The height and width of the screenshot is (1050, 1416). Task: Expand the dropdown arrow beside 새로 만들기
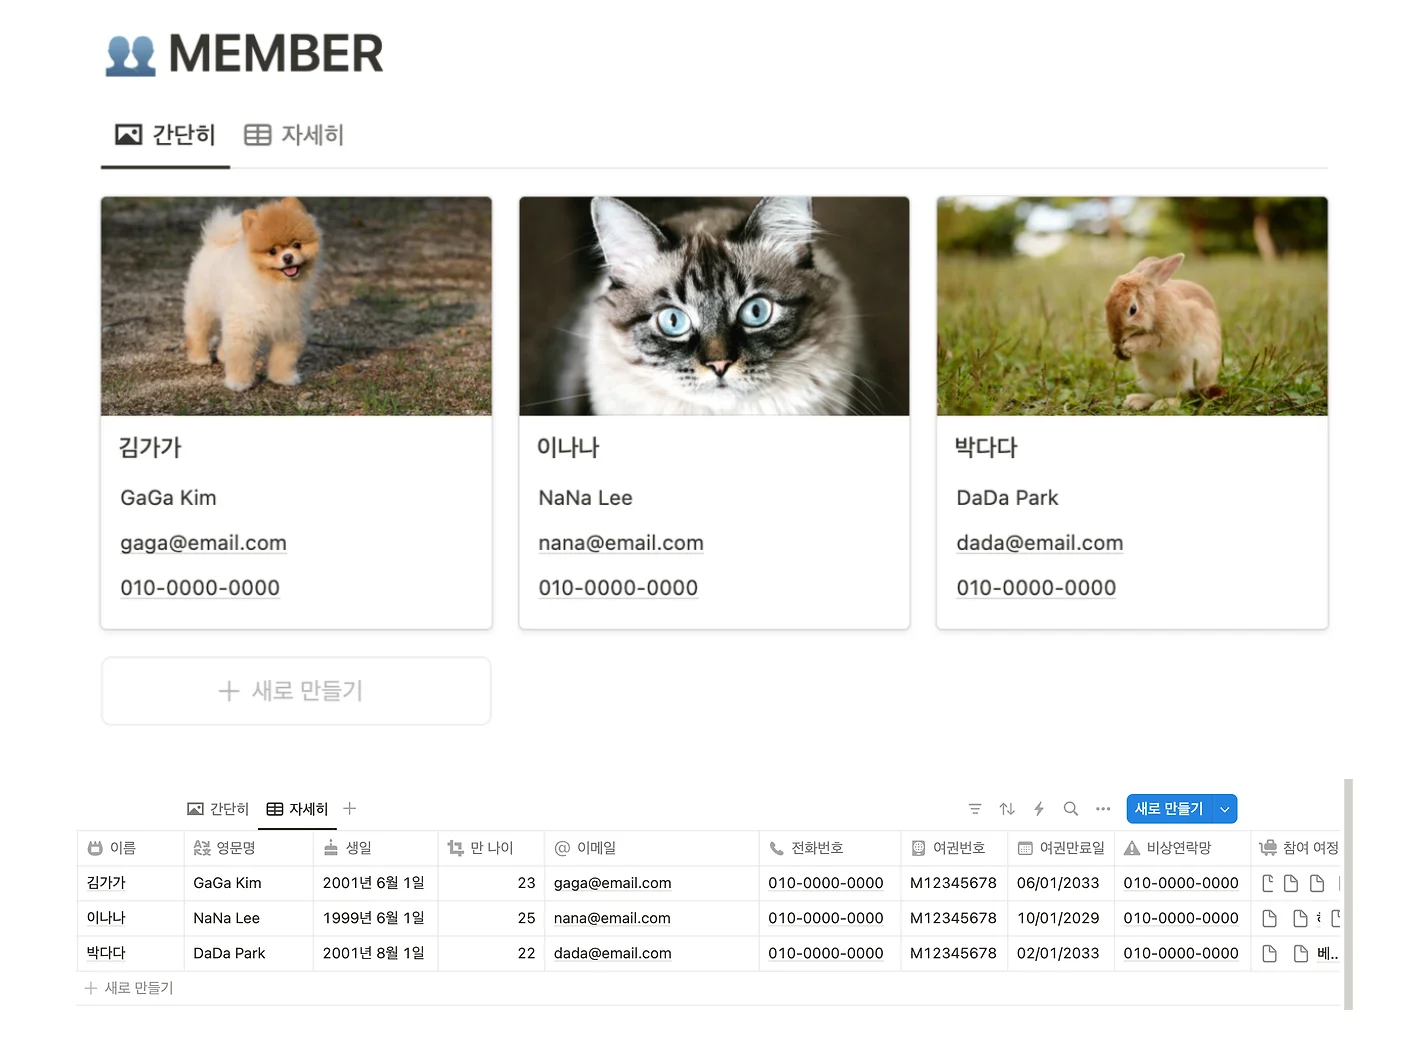[x=1225, y=809]
